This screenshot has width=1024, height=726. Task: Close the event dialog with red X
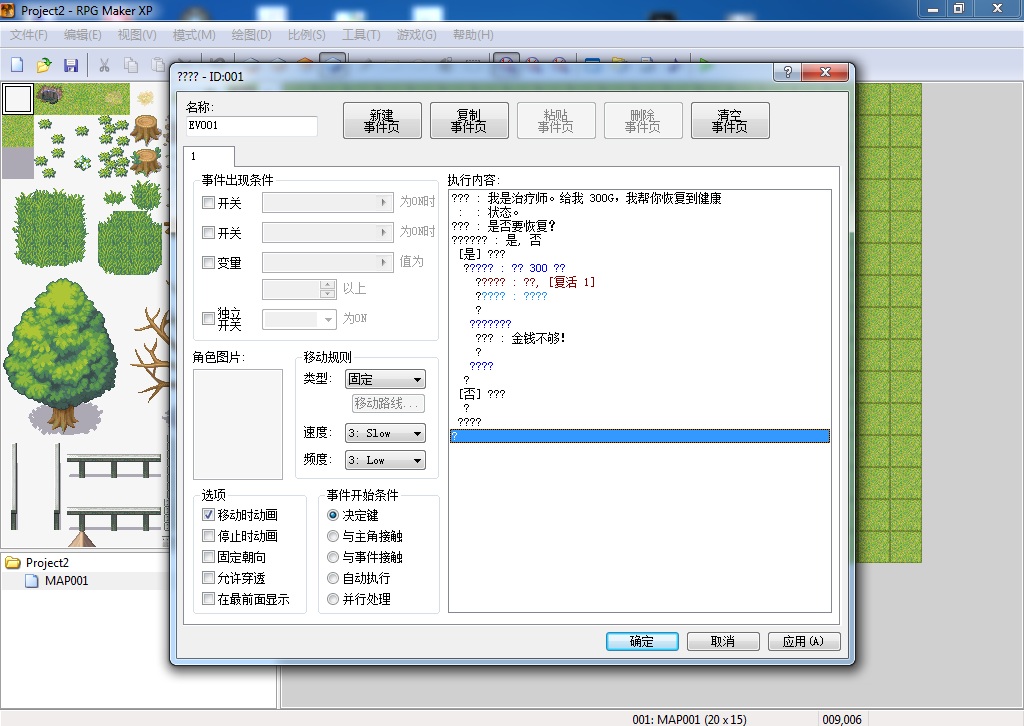coord(825,72)
